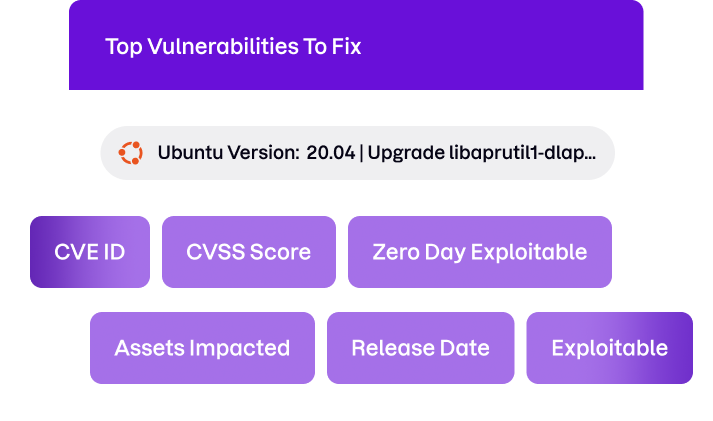The image size is (713, 421).
Task: Click the Upgrade libaprutil1-dlap text
Action: [x=478, y=153]
